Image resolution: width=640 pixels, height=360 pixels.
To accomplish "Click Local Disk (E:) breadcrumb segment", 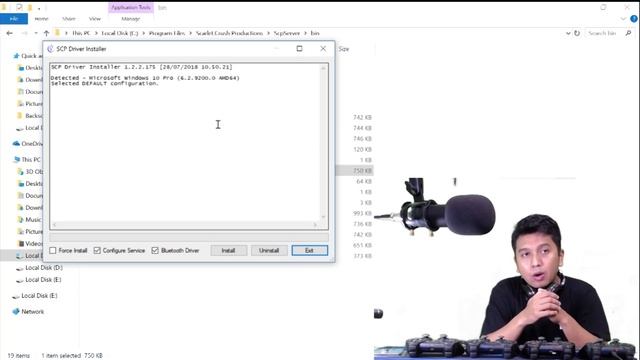I will (120, 33).
